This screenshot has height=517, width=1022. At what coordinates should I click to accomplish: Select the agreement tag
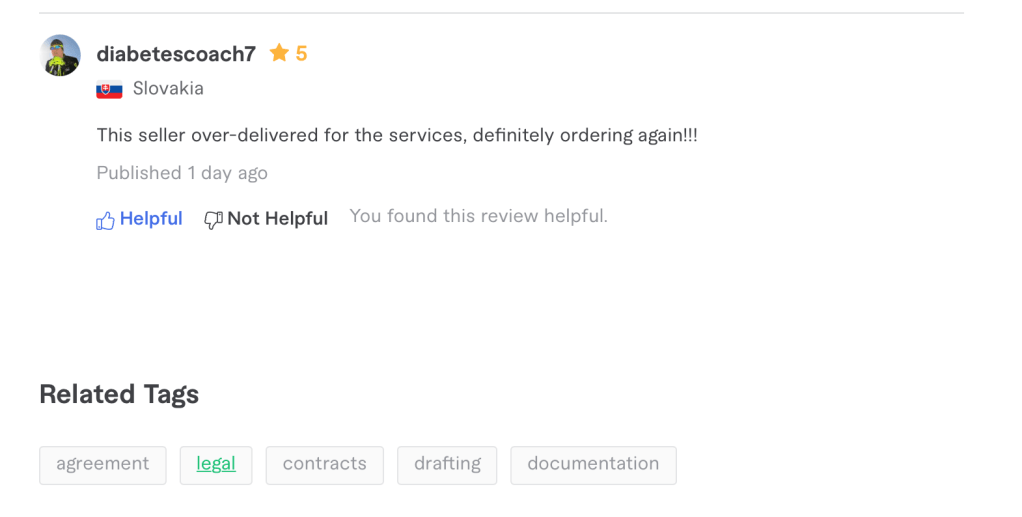pos(103,465)
